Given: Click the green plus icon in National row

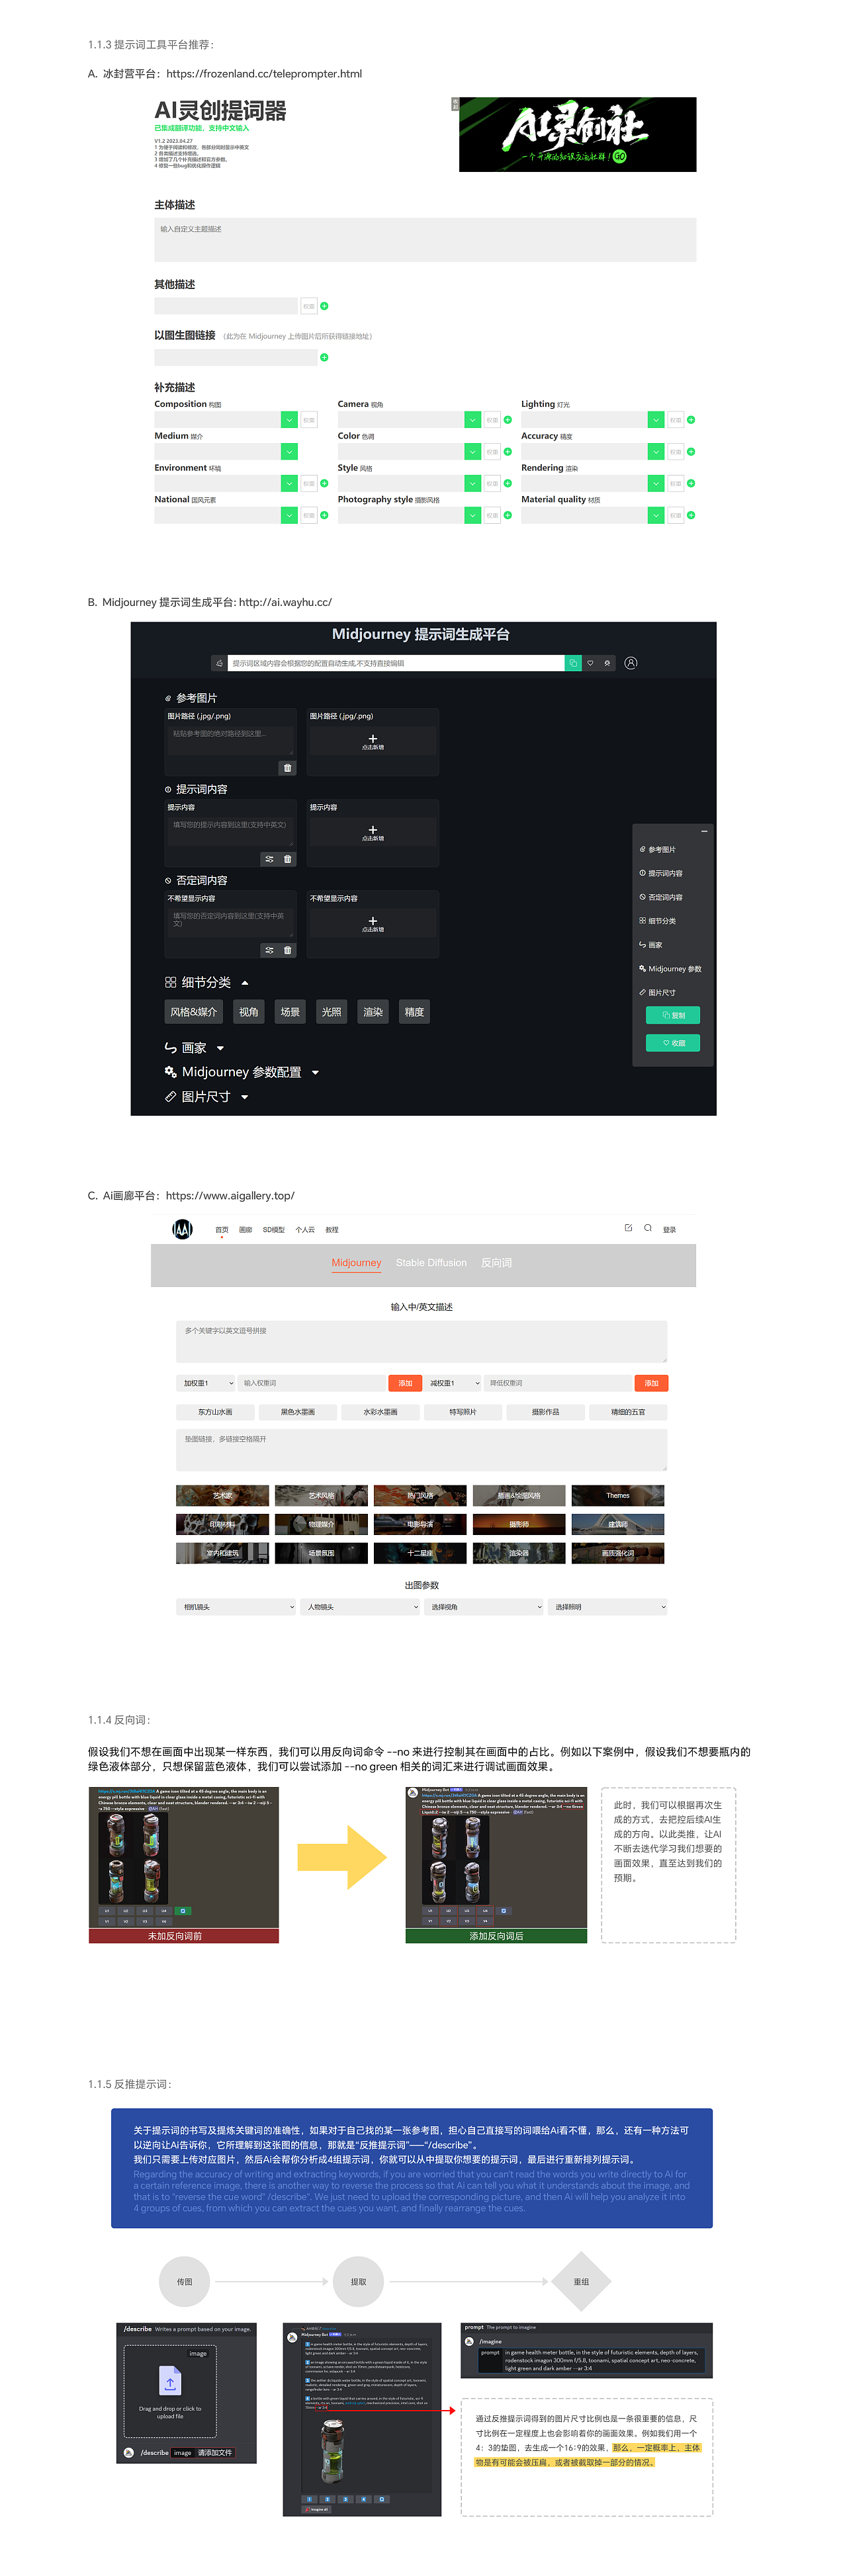Looking at the screenshot, I should 324,515.
